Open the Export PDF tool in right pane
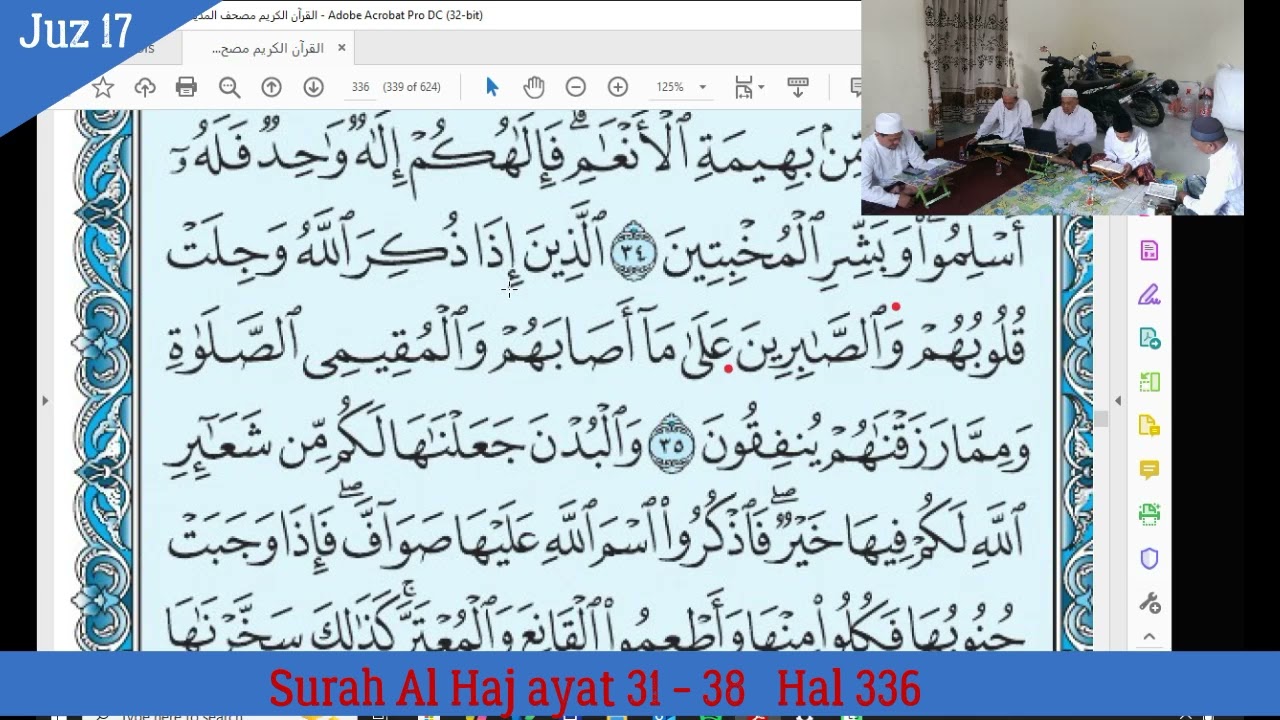Viewport: 1280px width, 720px height. (1149, 338)
